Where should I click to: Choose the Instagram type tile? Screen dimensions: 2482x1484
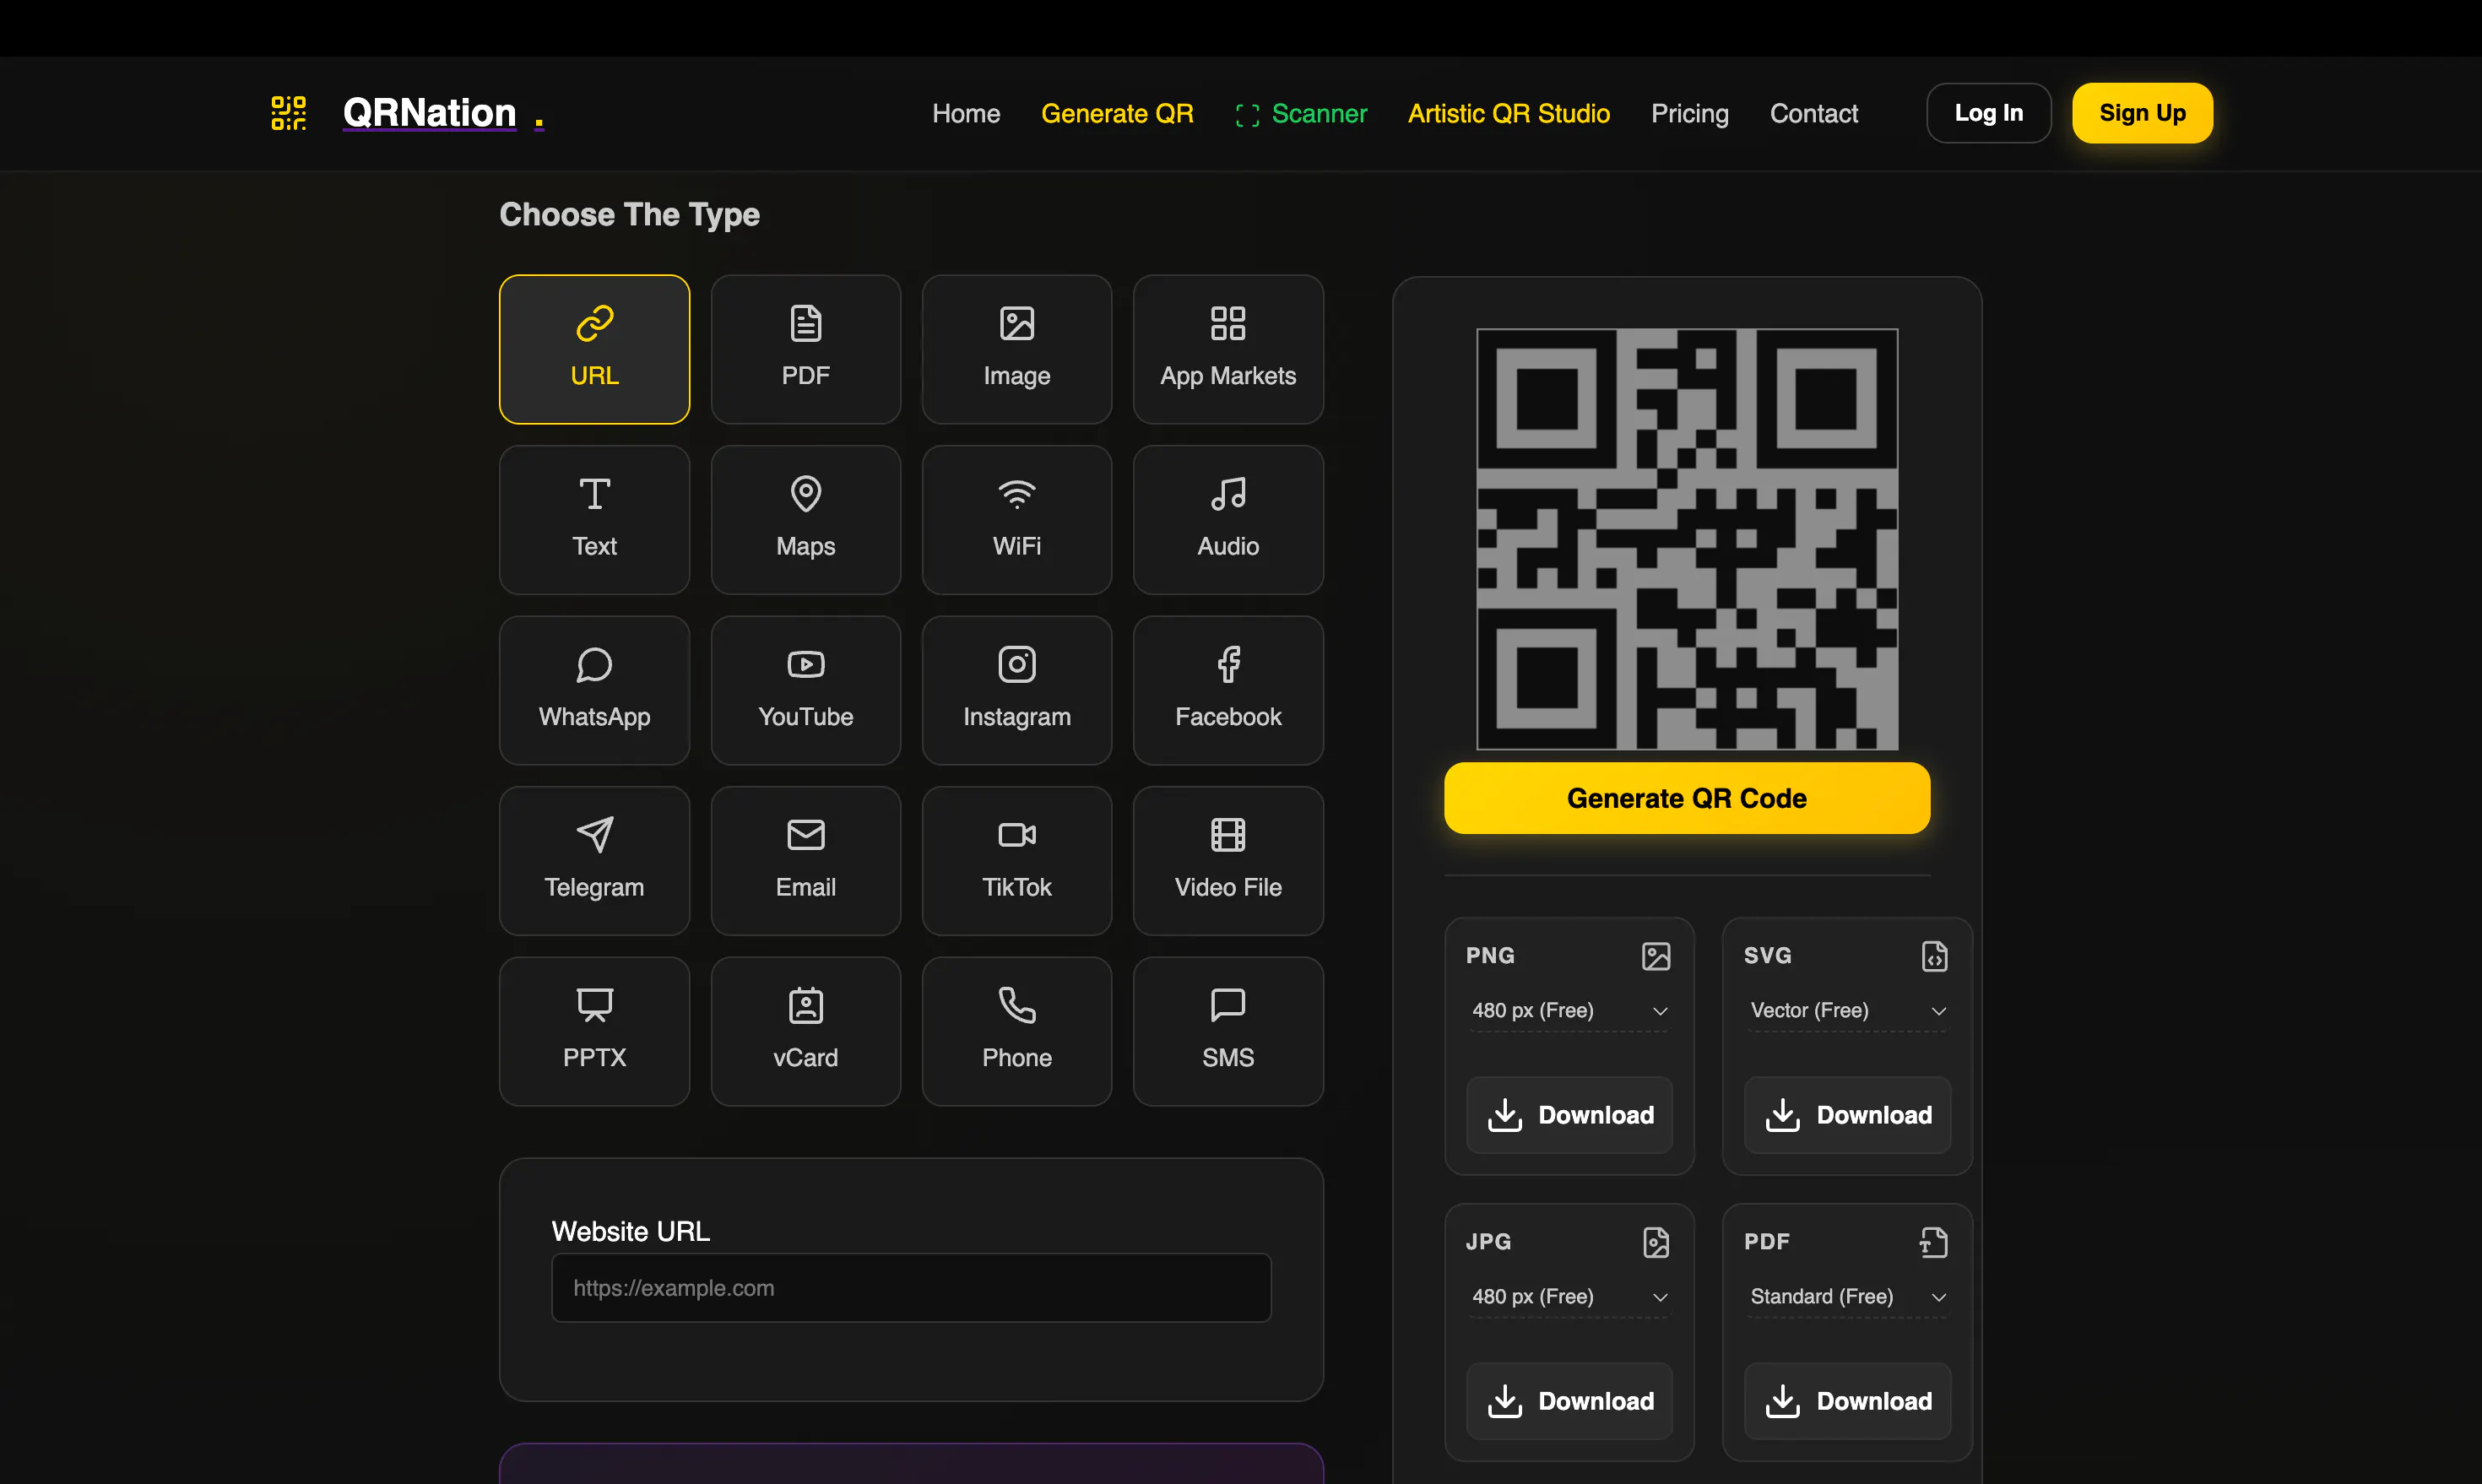pos(1016,690)
